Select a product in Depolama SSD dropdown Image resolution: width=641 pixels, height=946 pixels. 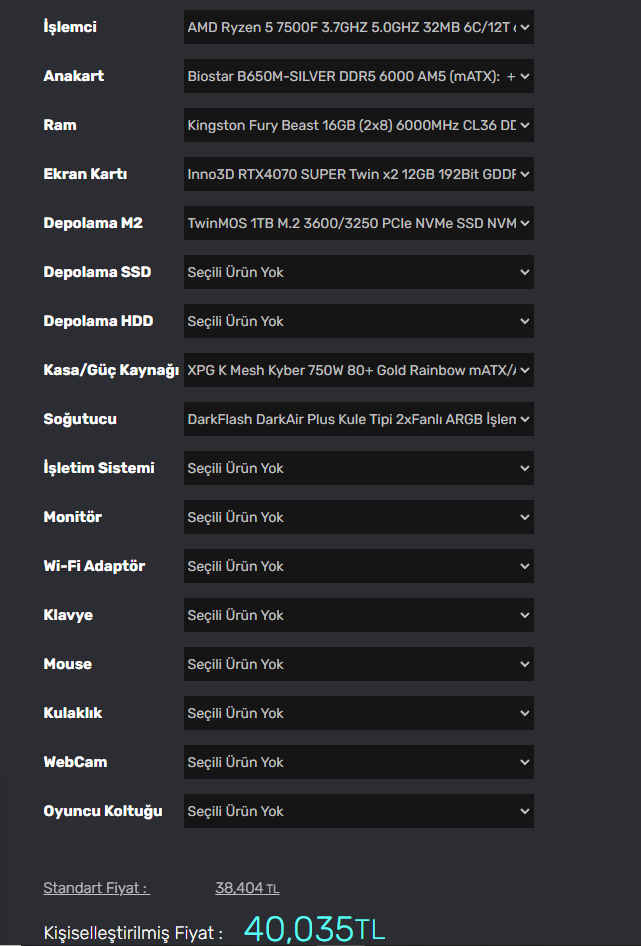[358, 272]
